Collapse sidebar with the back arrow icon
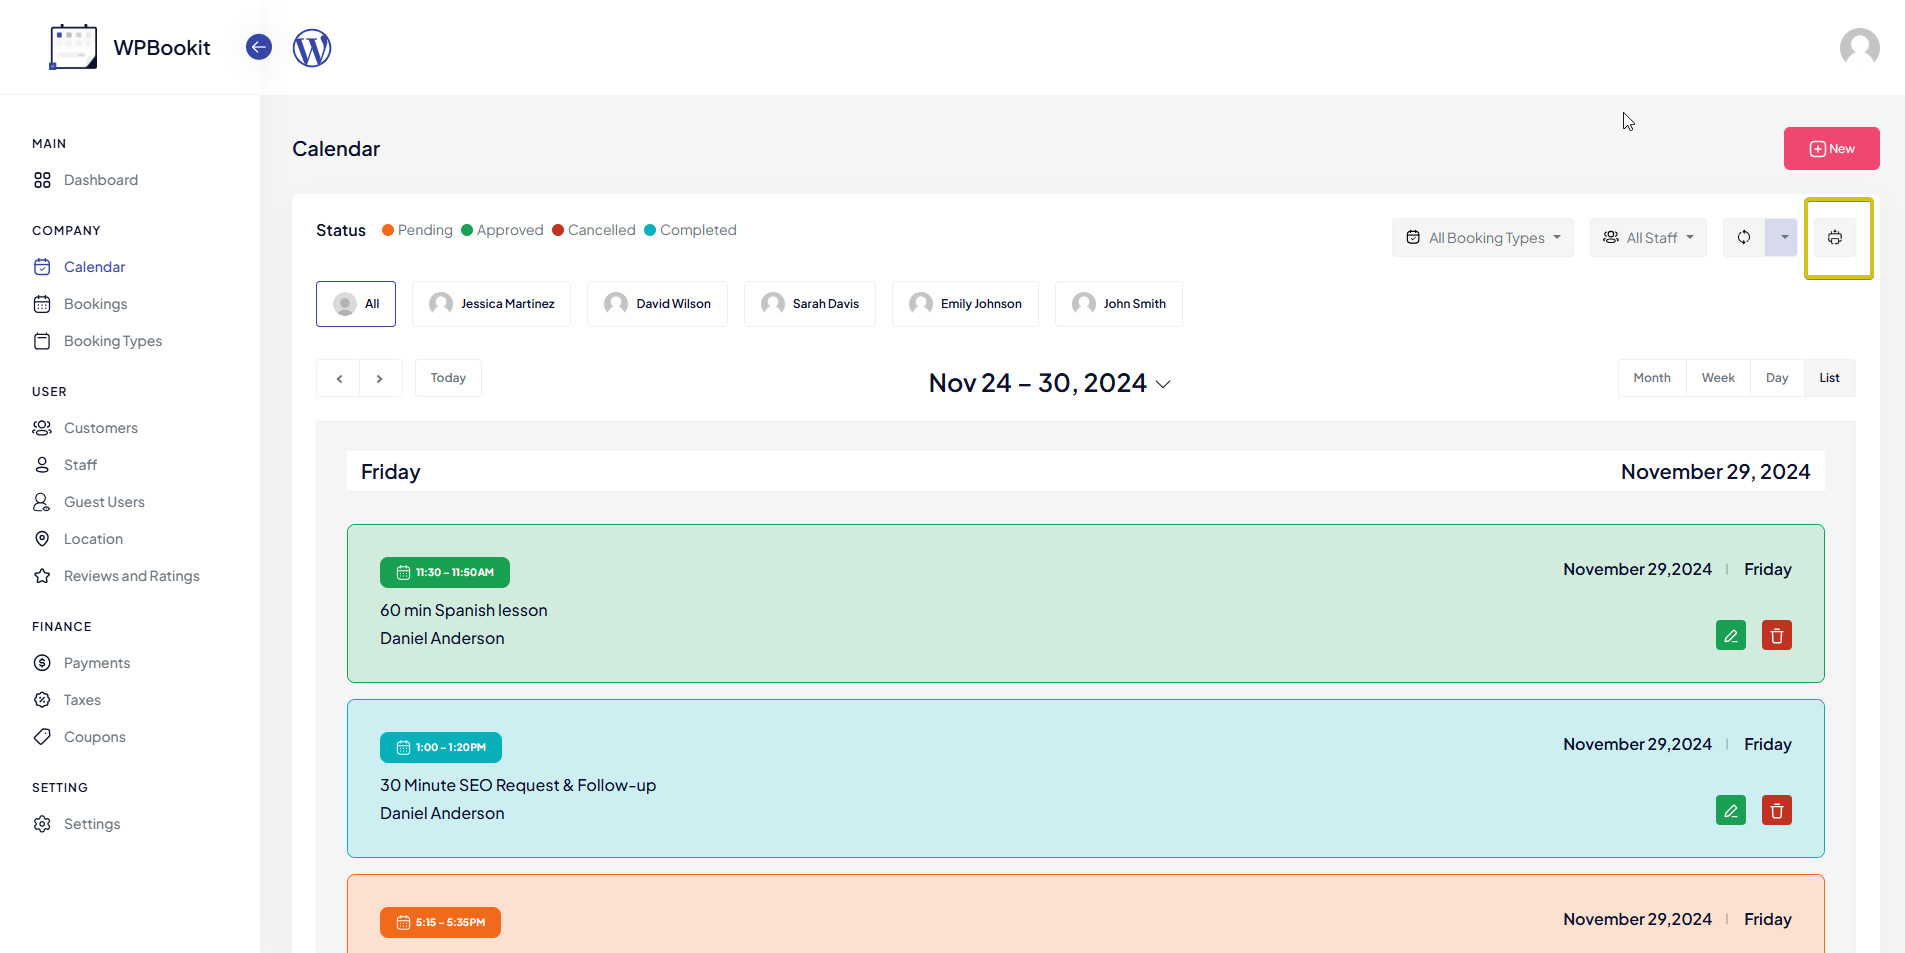This screenshot has height=953, width=1905. tap(259, 47)
